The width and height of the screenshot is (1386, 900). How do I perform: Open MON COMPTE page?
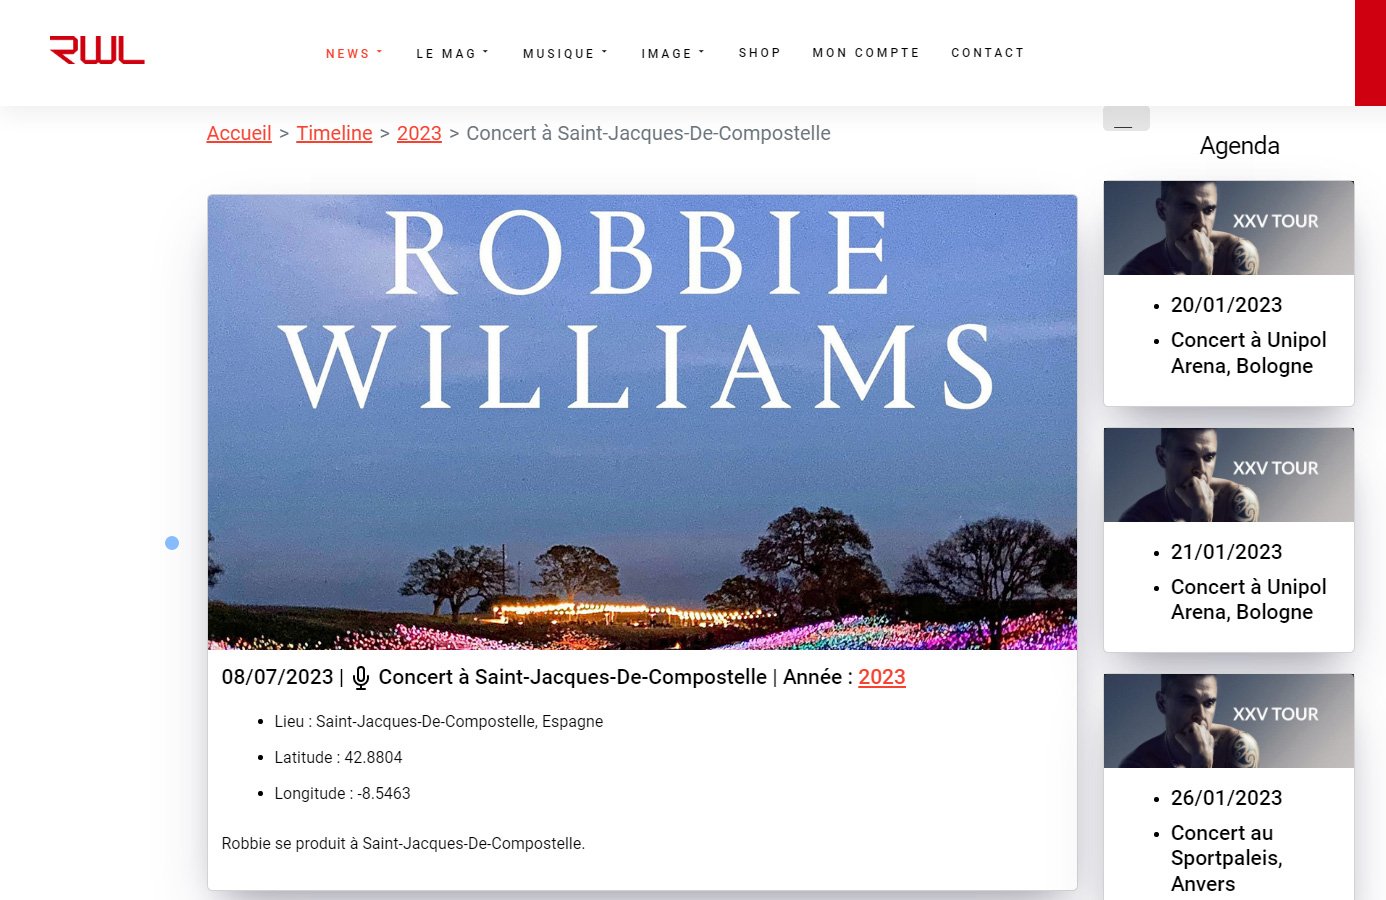866,53
